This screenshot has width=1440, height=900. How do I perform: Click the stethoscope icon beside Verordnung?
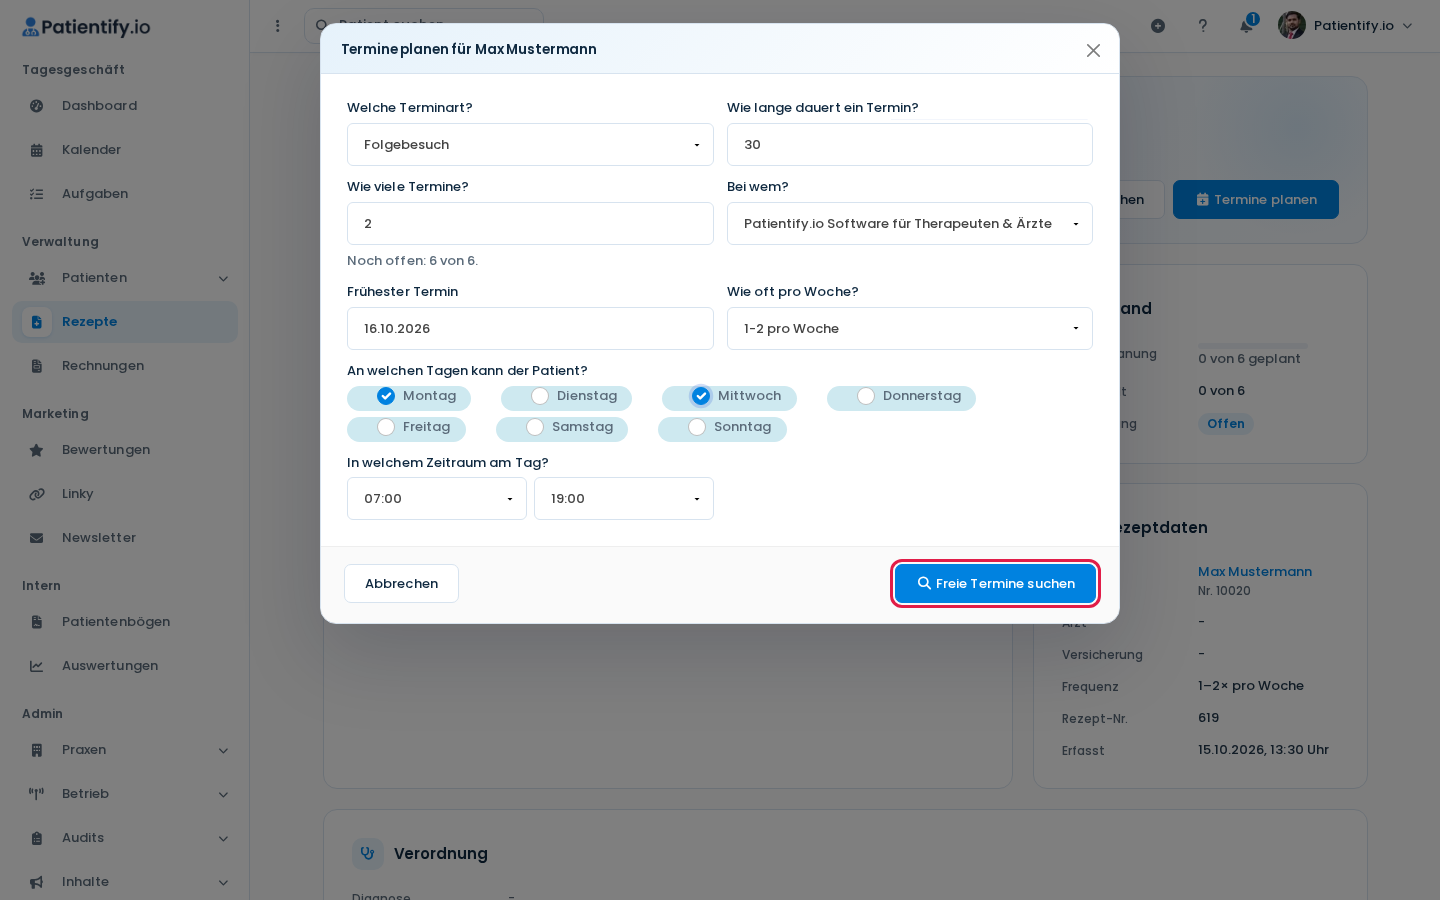point(368,854)
